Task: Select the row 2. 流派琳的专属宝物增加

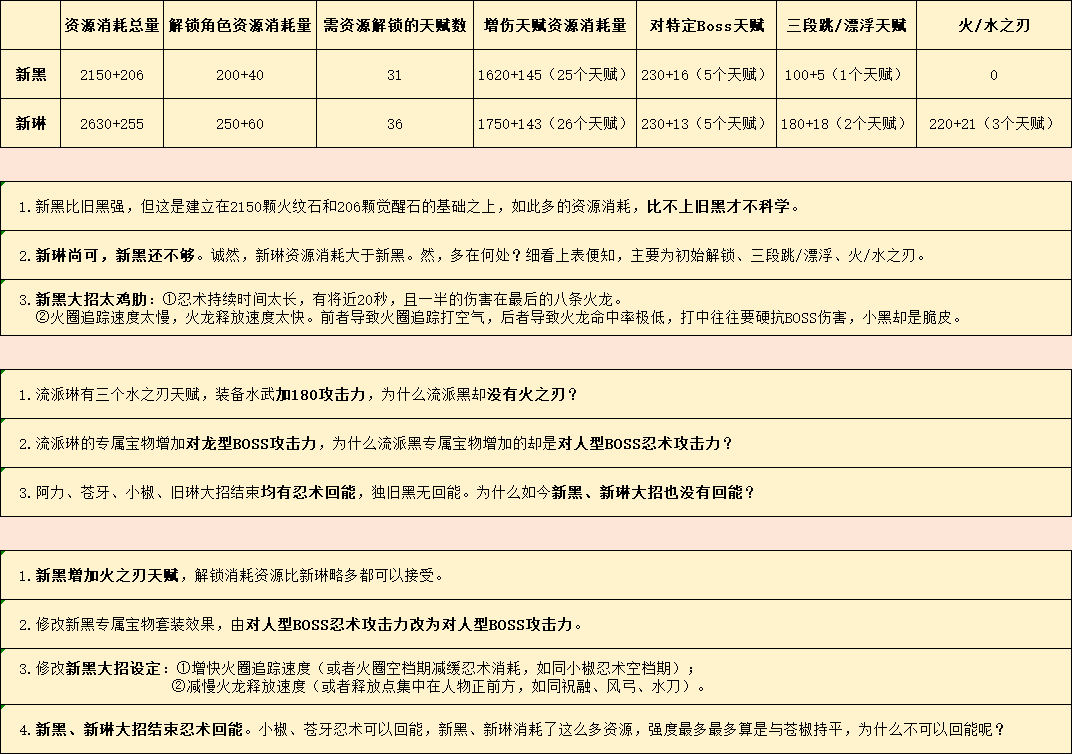Action: coord(536,443)
